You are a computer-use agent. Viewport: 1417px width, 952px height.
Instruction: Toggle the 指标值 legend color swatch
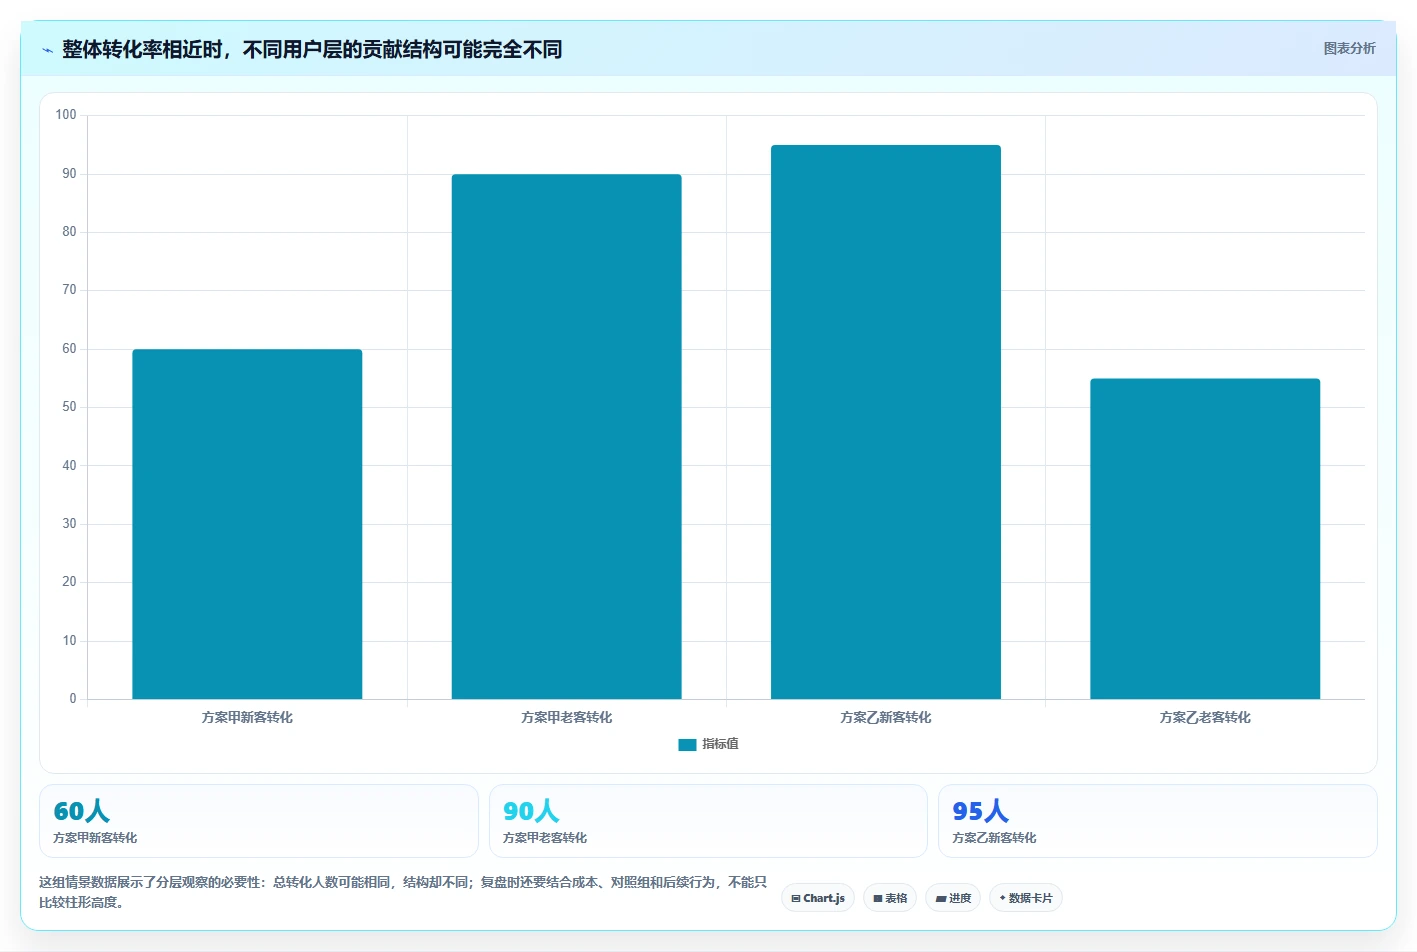(687, 744)
